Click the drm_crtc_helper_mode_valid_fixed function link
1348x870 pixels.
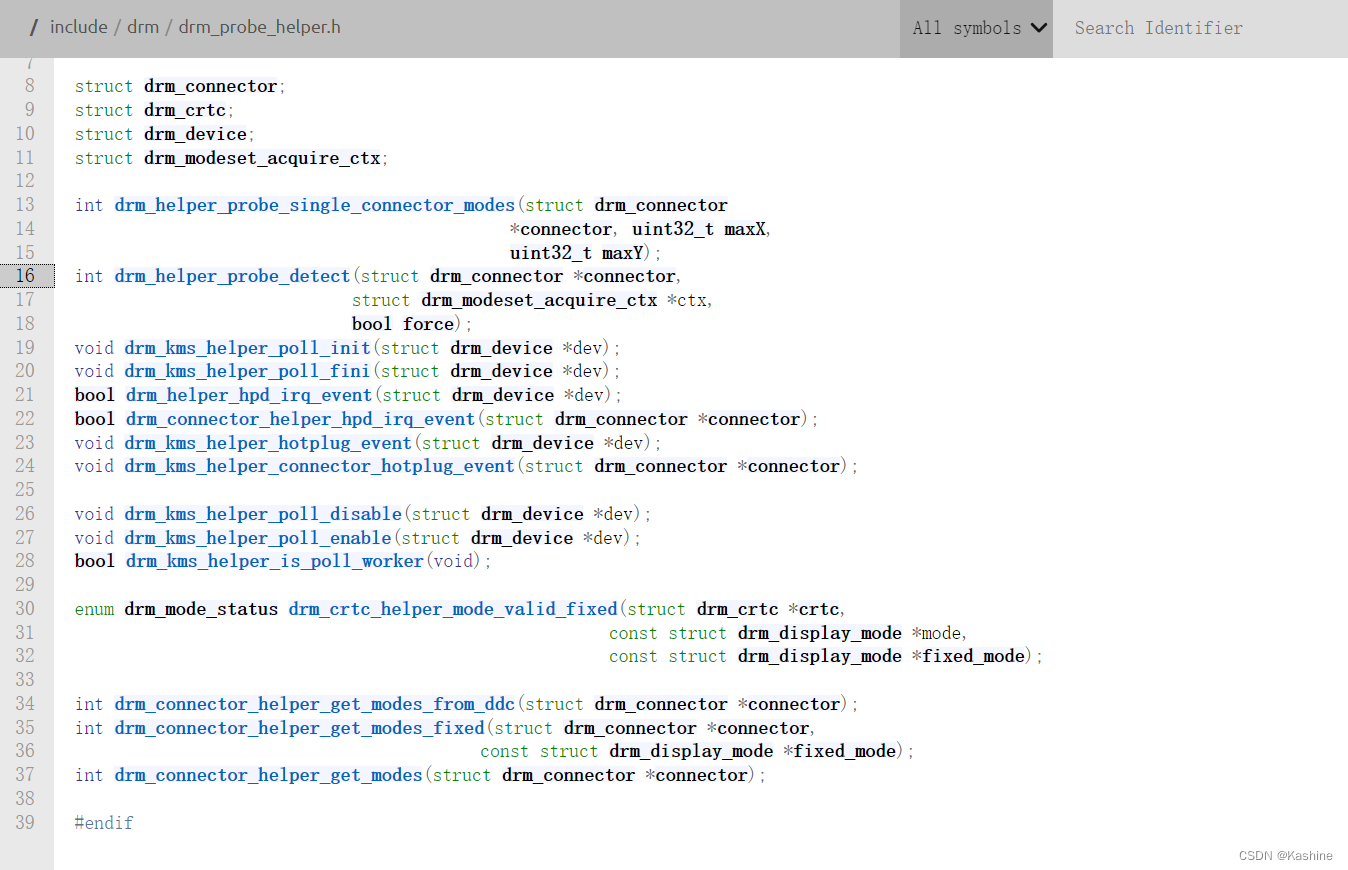(x=453, y=609)
